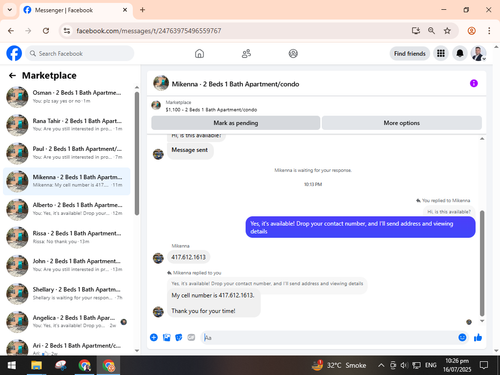Open the Windows notification center
This screenshot has height=375, width=500.
coord(484,365)
